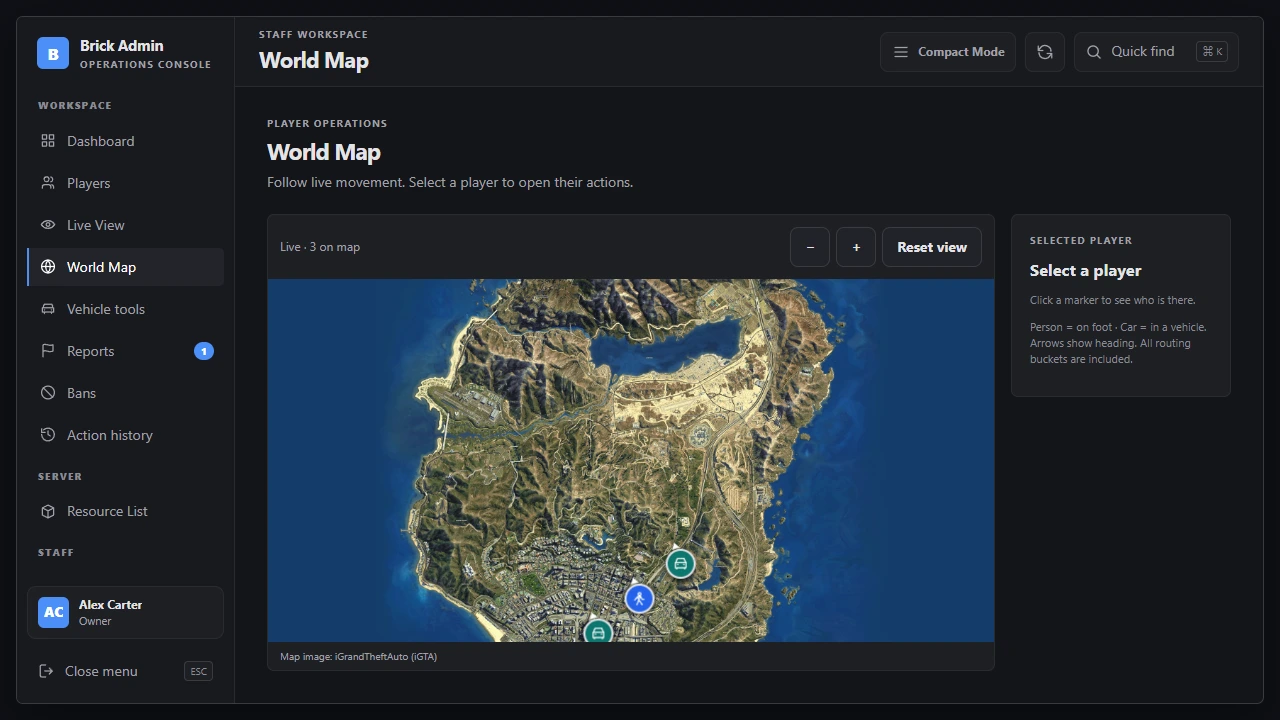Screen dimensions: 1280x720
Task: Click 'Click a marker to see who is there'
Action: 1112,300
